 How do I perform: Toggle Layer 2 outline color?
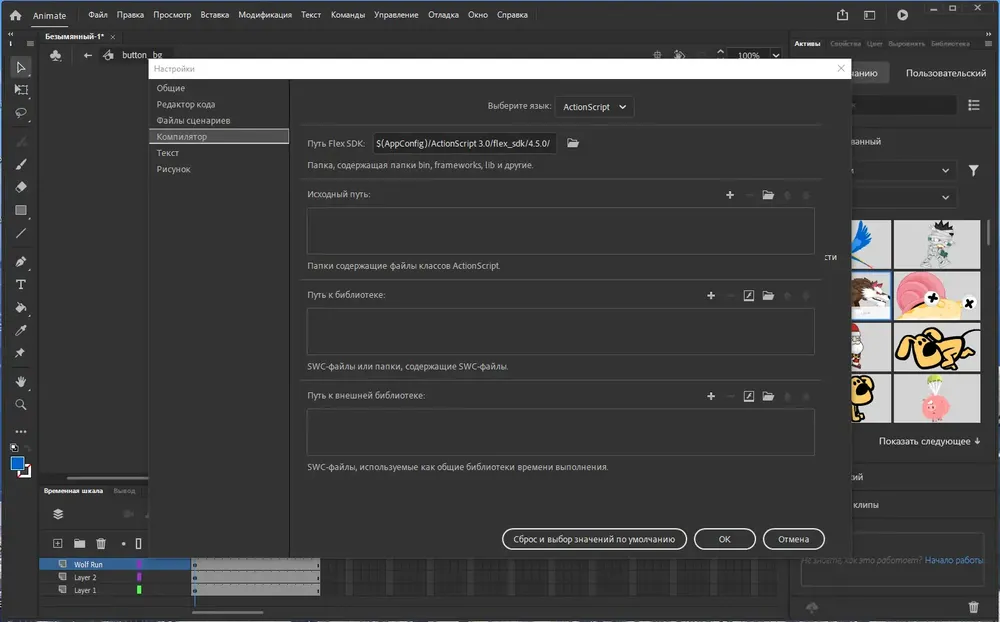(x=139, y=577)
